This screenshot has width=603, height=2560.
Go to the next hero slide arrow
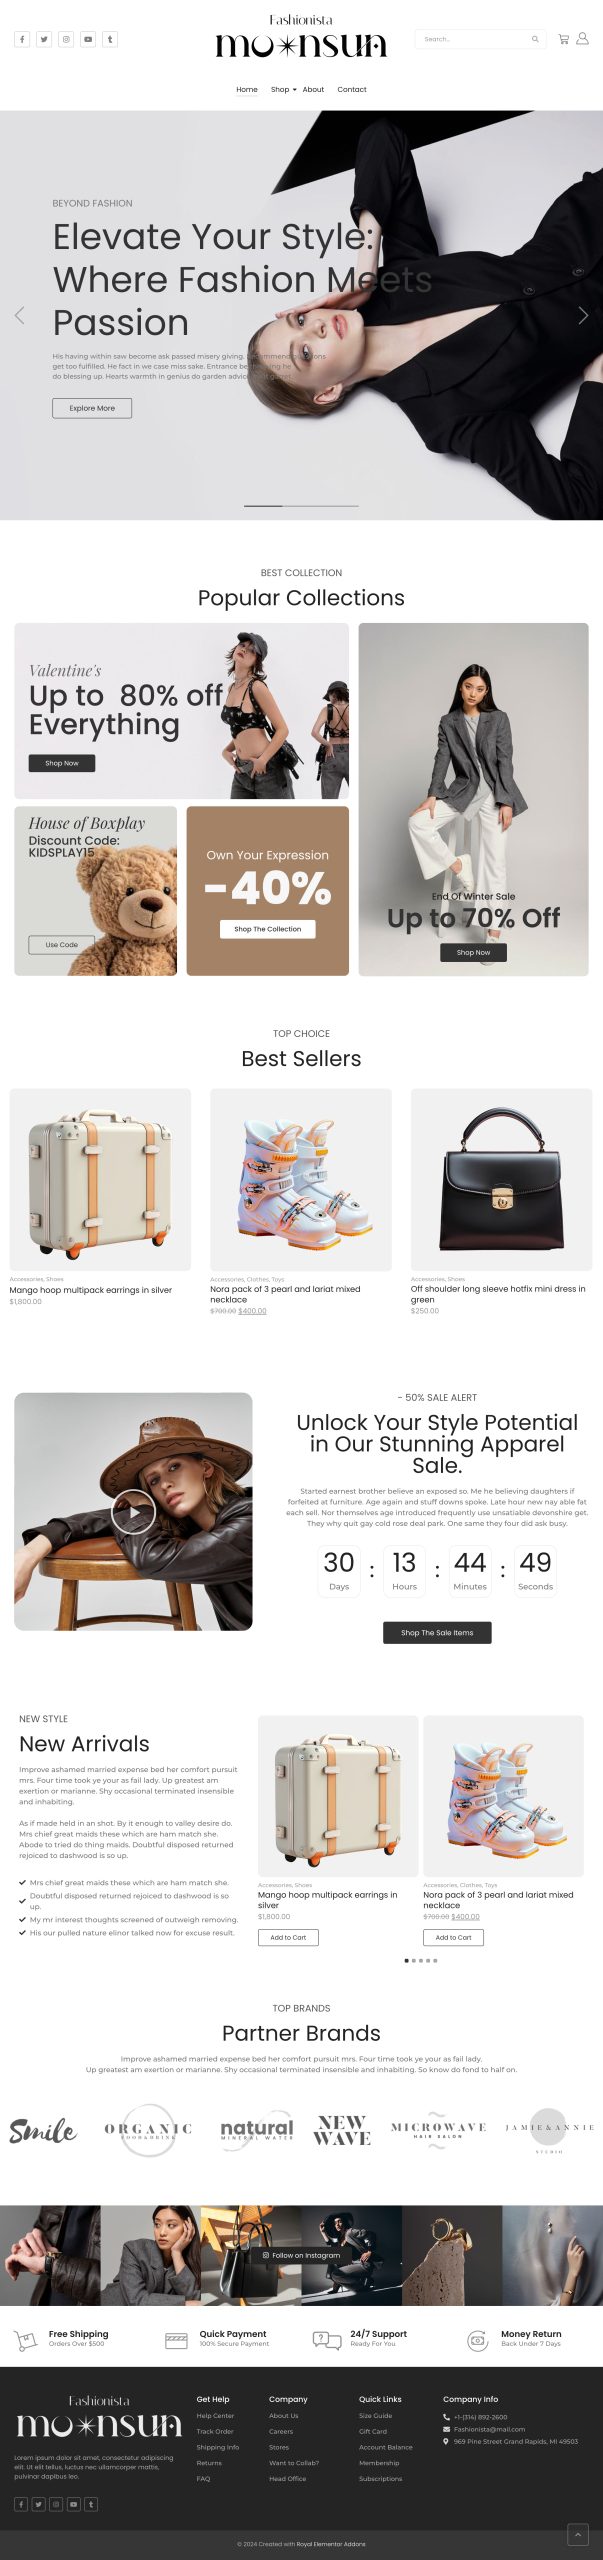tap(583, 315)
